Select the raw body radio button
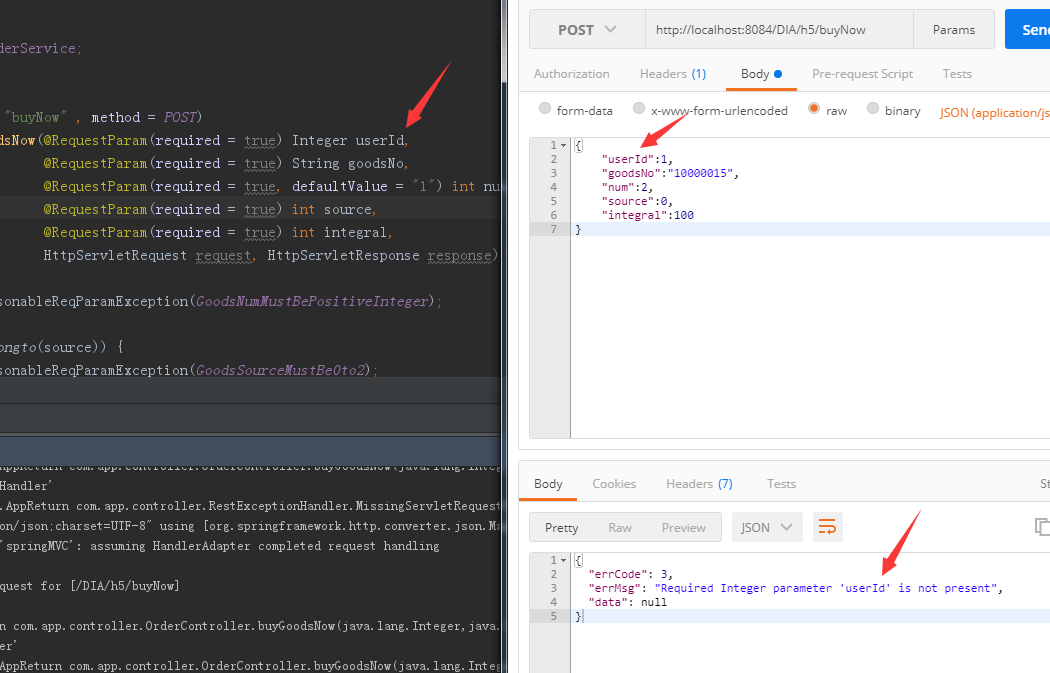The width and height of the screenshot is (1050, 673). tap(812, 110)
